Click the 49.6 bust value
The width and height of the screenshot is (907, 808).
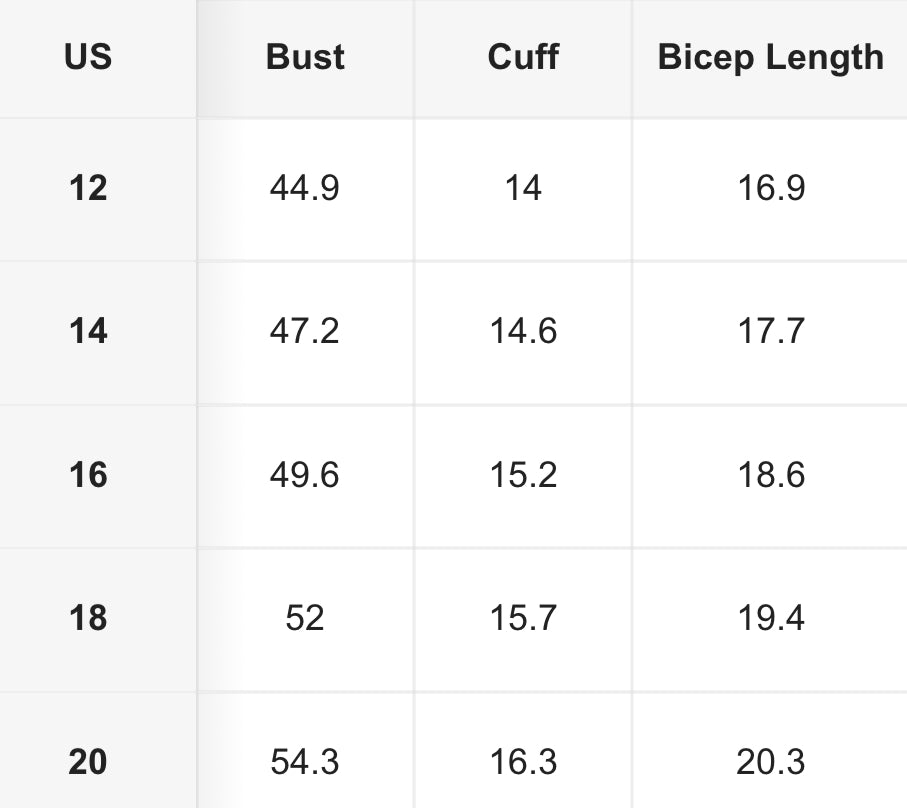coord(305,475)
